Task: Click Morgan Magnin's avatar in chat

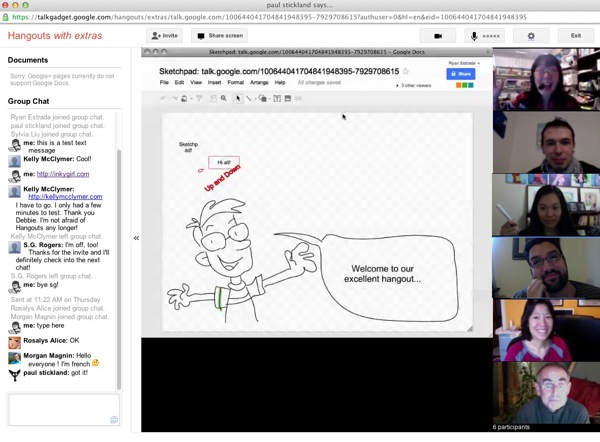Action: coord(15,358)
